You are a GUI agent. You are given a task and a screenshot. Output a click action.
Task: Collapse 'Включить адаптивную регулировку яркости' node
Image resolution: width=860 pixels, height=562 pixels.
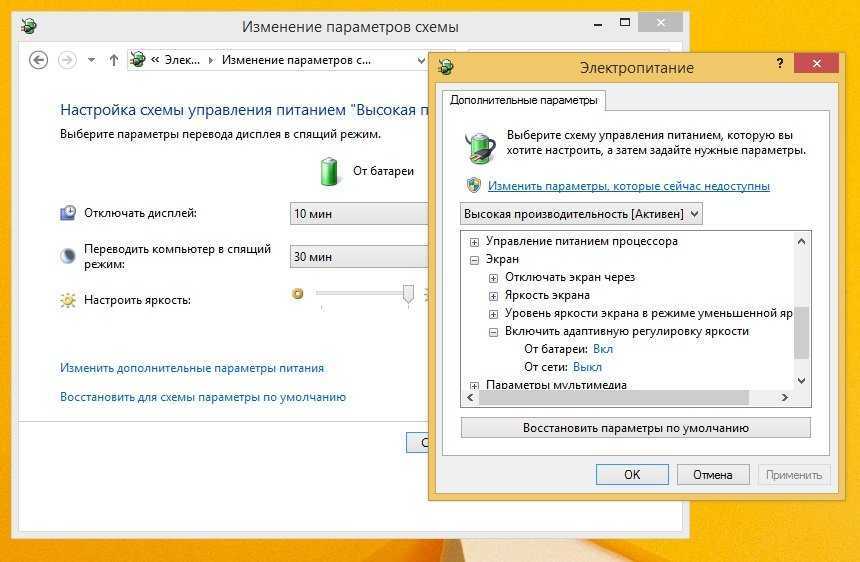tap(494, 332)
